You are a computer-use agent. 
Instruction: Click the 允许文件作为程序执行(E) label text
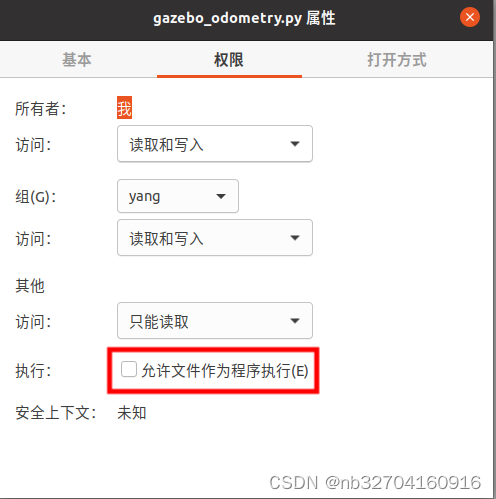click(225, 370)
